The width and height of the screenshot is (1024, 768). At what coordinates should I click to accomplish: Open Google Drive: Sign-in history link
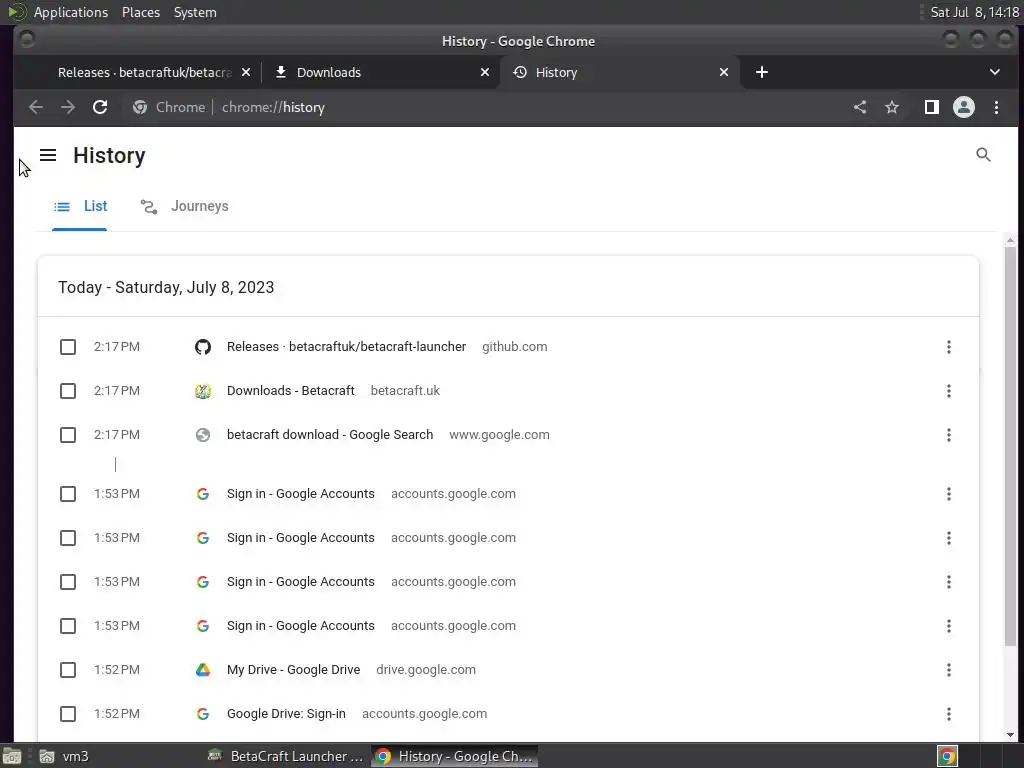pyautogui.click(x=286, y=714)
